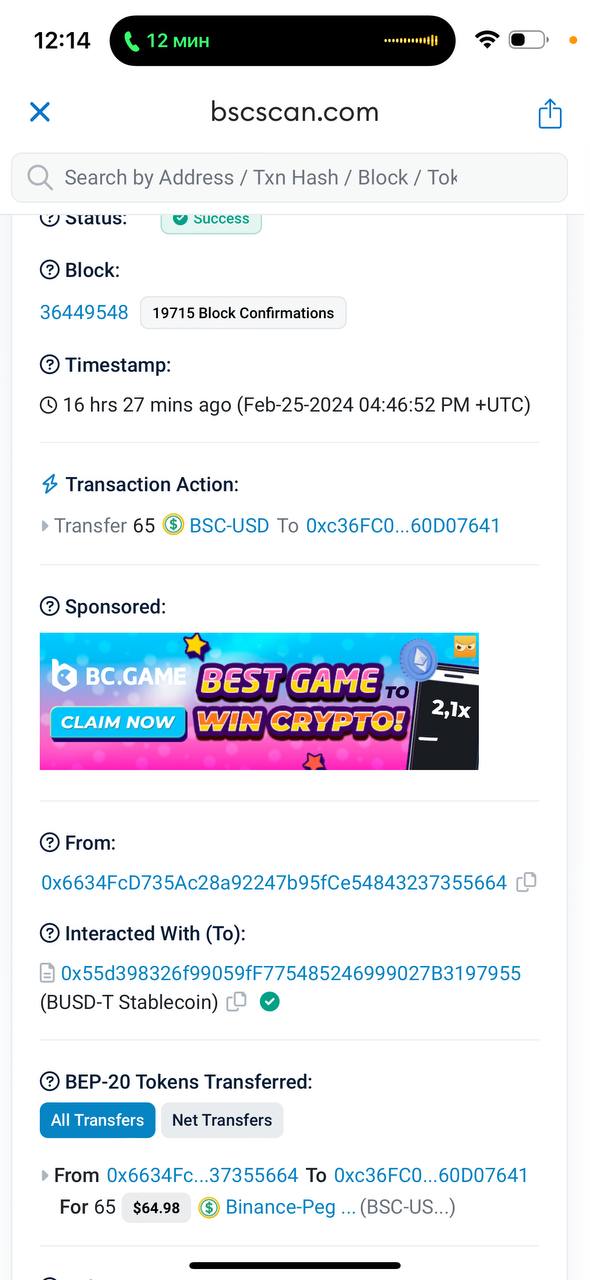Expand the token transfer From row arrow
Screen dimensions: 590x1280
point(45,1176)
